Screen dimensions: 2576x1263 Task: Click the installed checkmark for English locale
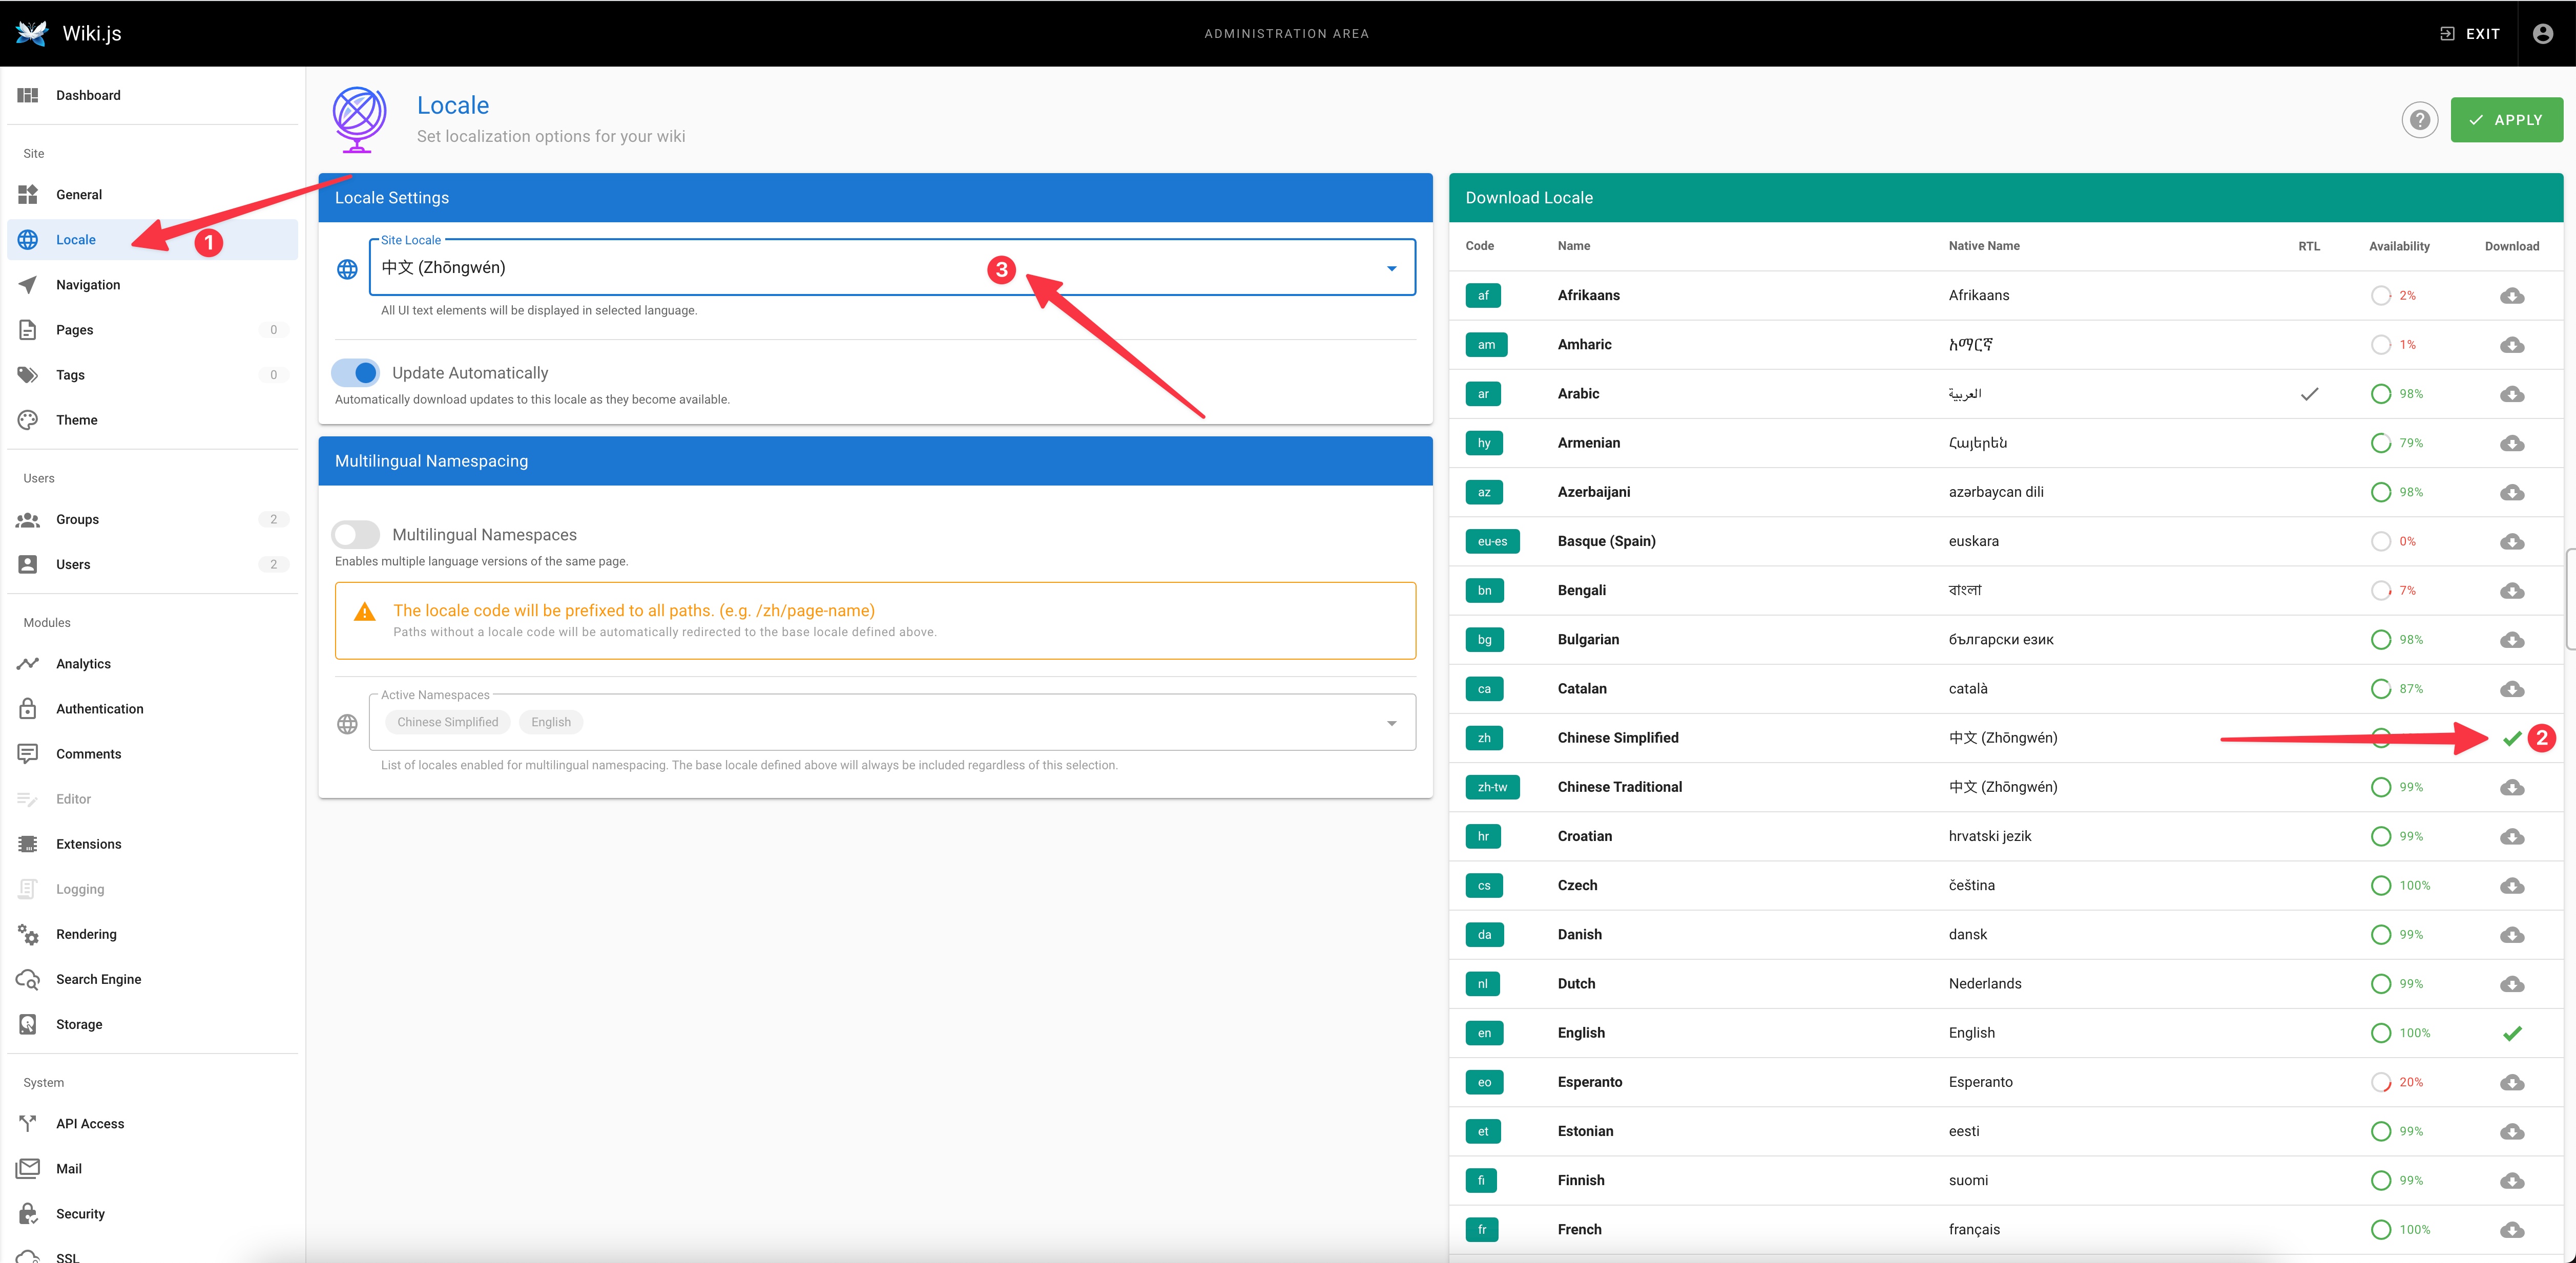click(2512, 1033)
